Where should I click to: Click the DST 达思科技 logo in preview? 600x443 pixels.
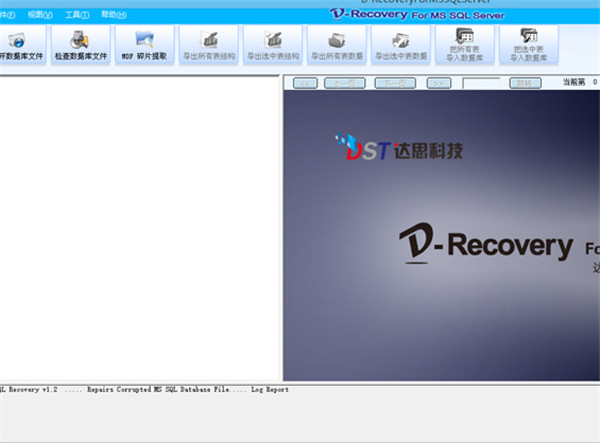point(399,147)
